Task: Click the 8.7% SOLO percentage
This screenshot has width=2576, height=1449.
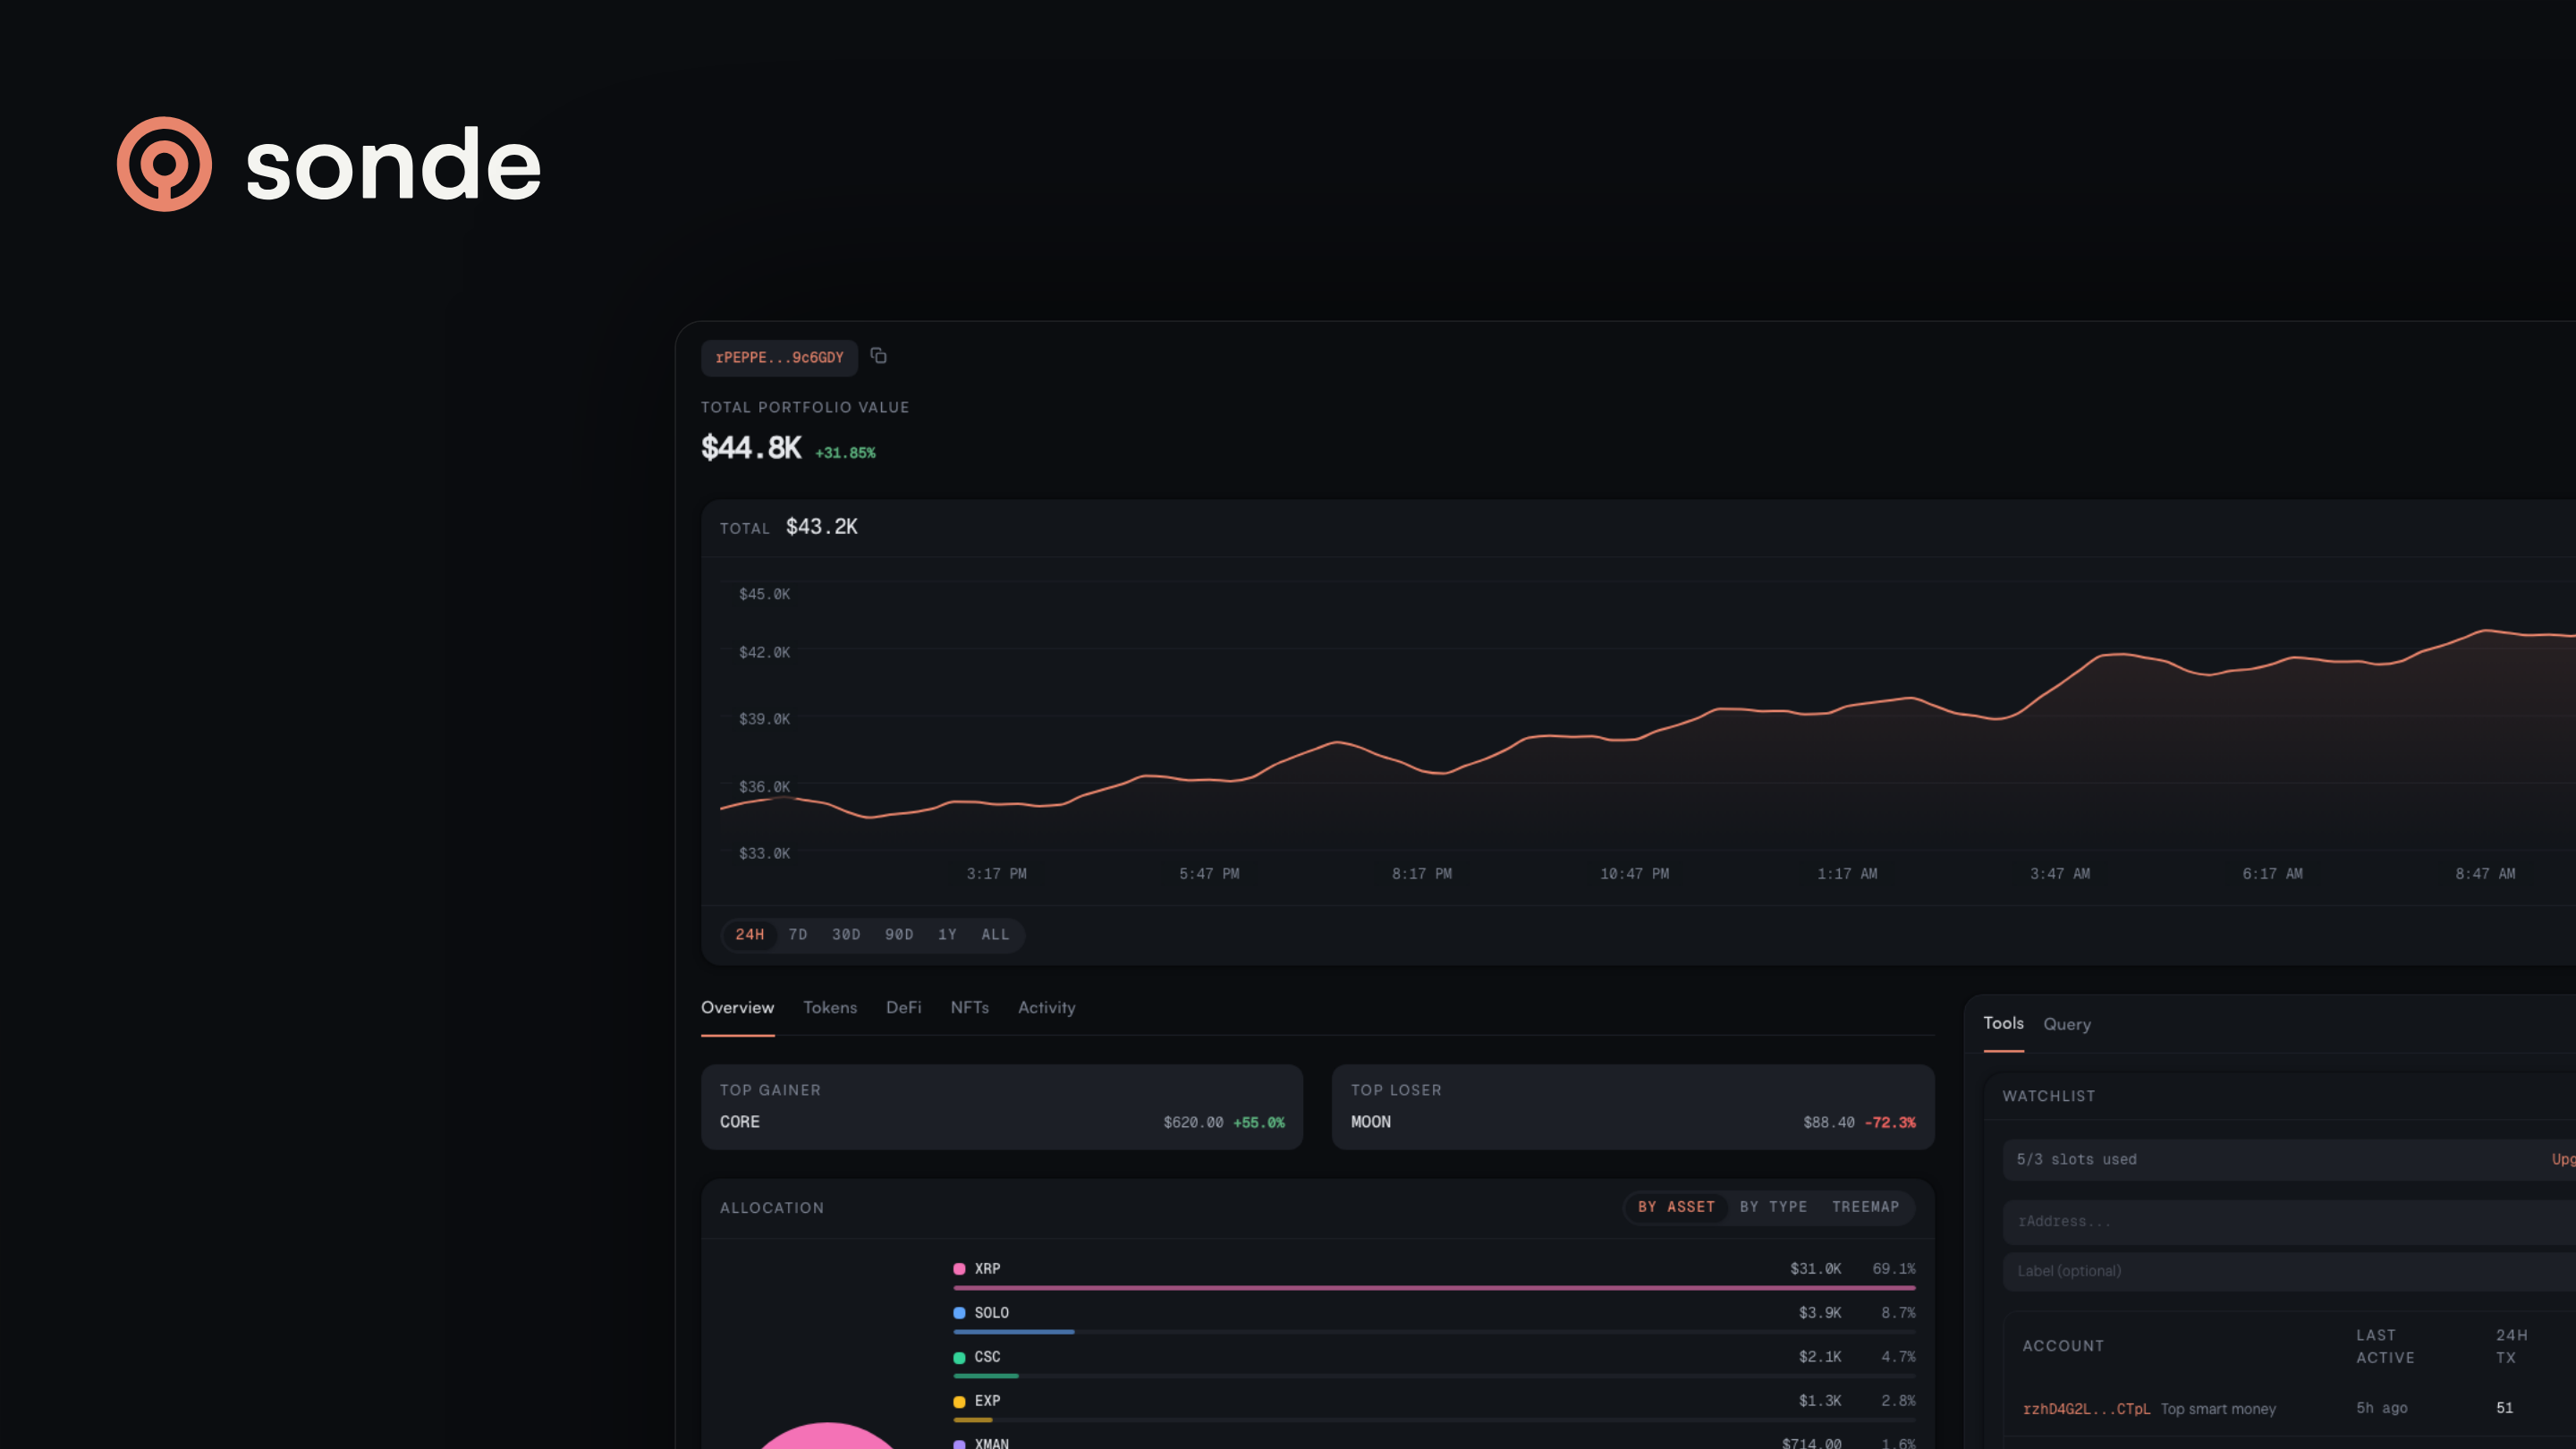Action: [1898, 1313]
